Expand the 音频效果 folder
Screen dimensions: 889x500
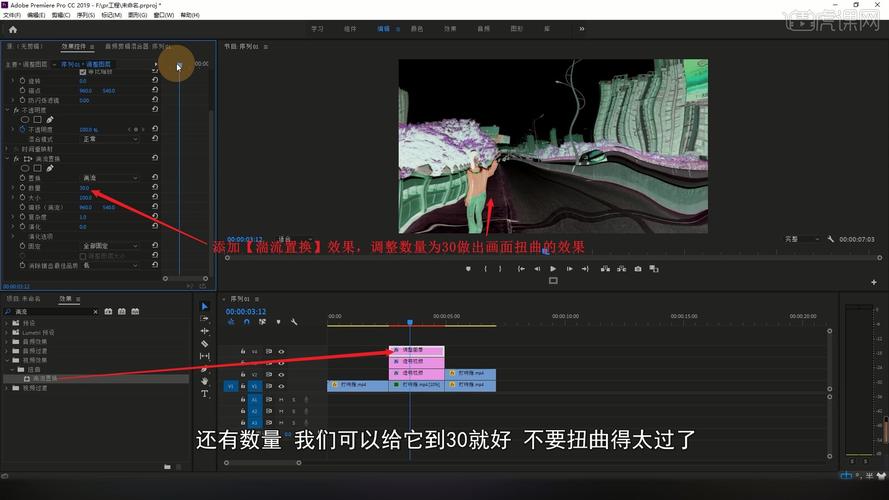[x=7, y=342]
